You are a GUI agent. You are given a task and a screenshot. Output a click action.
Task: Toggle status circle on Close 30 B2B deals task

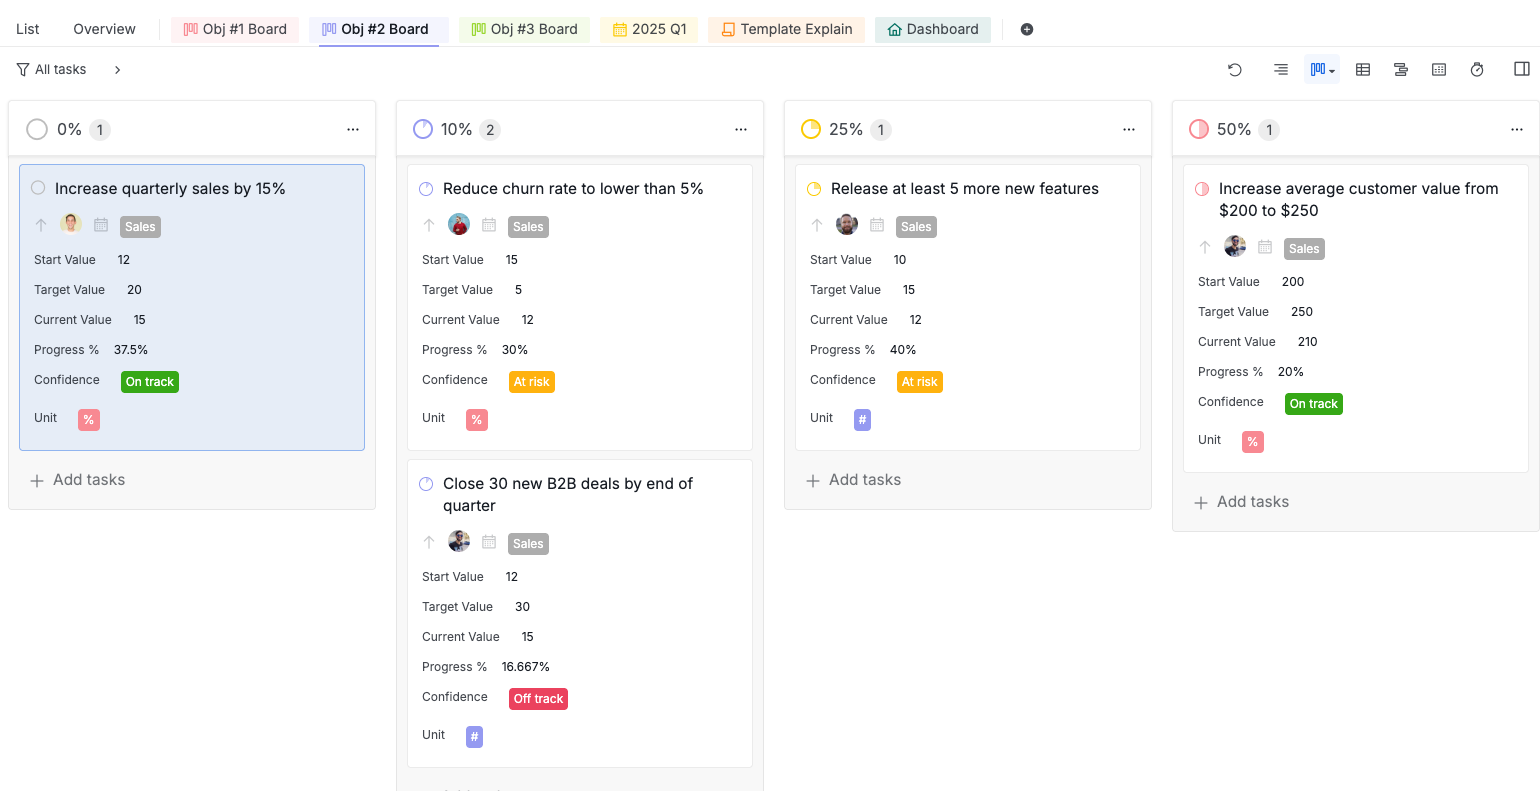(x=426, y=483)
